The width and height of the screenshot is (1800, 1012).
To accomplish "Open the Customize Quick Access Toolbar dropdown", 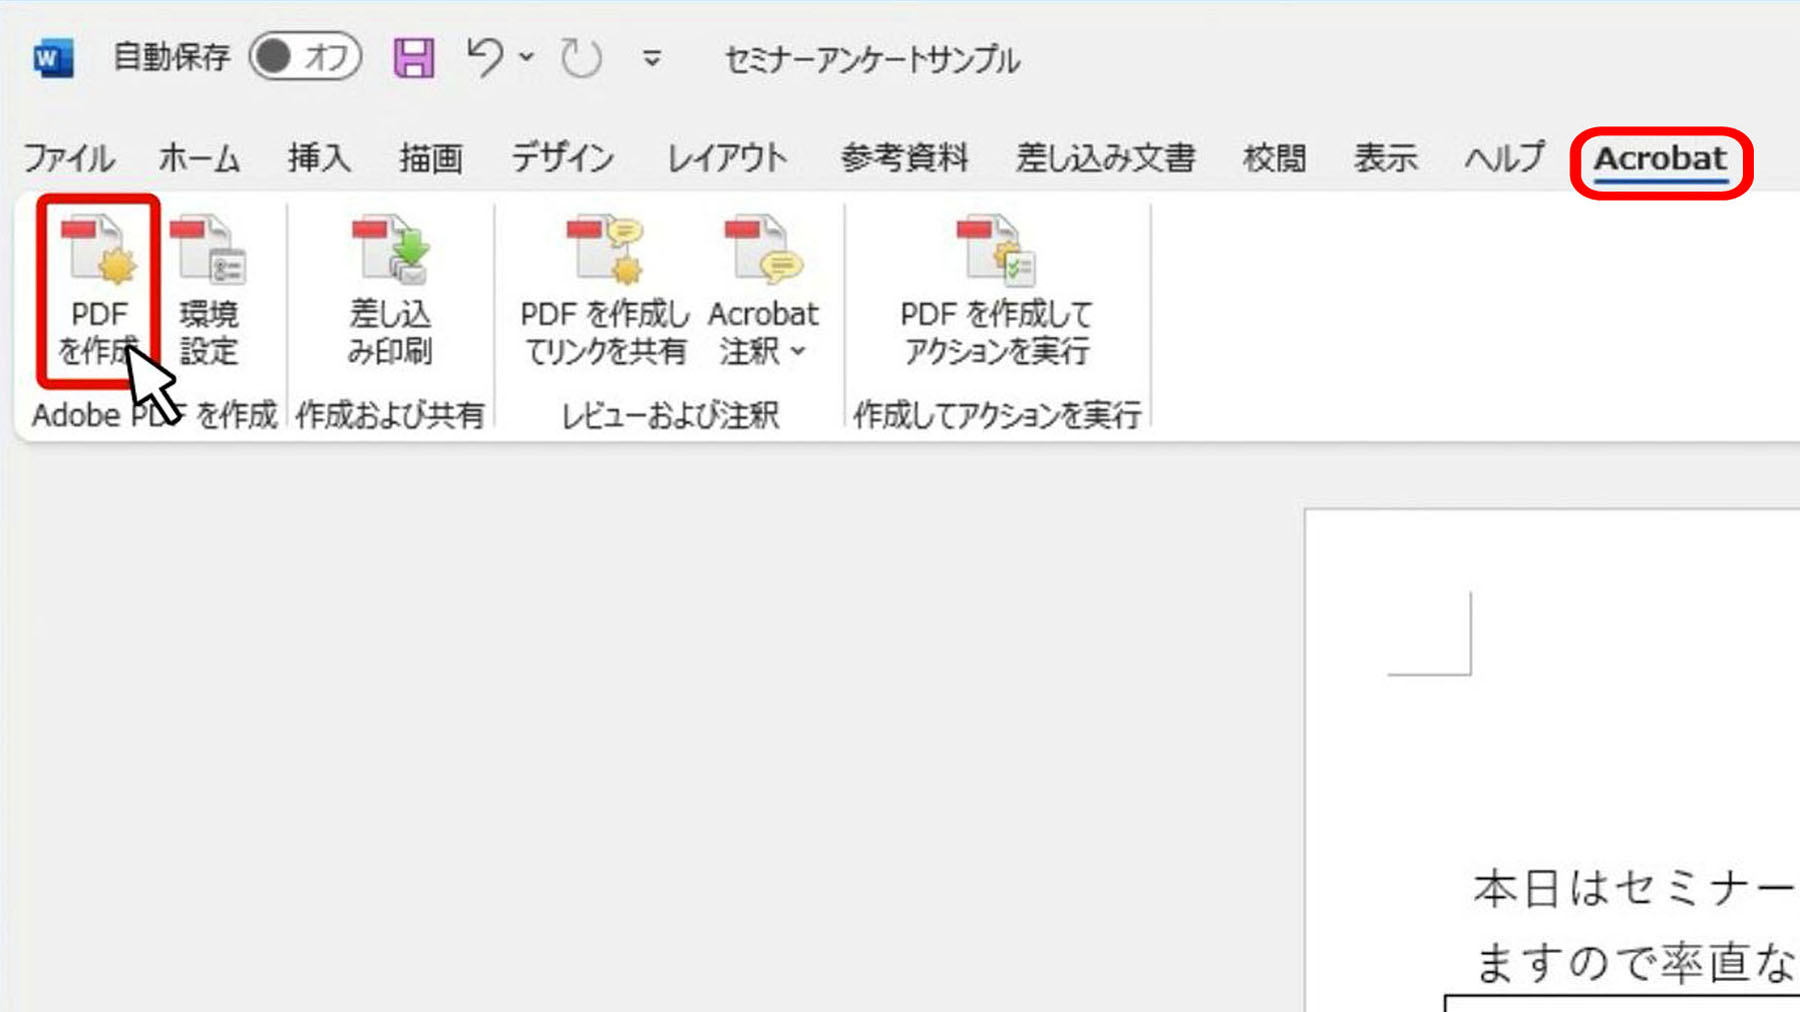I will pyautogui.click(x=652, y=59).
